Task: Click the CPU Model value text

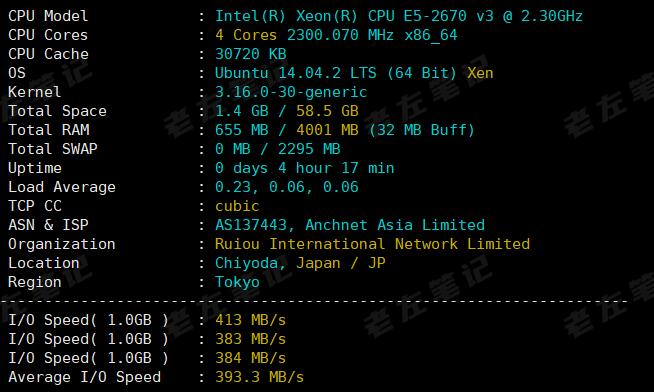Action: (x=399, y=16)
